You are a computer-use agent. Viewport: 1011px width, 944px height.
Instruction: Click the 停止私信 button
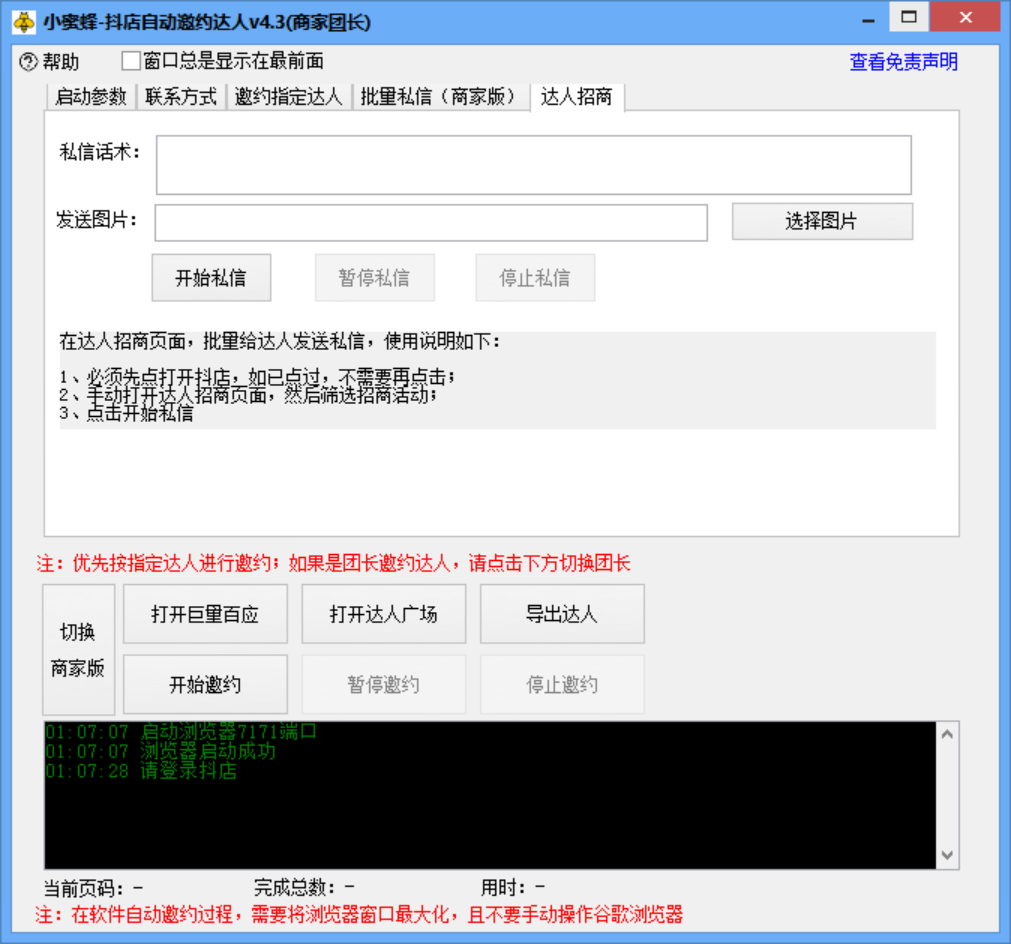click(x=534, y=277)
